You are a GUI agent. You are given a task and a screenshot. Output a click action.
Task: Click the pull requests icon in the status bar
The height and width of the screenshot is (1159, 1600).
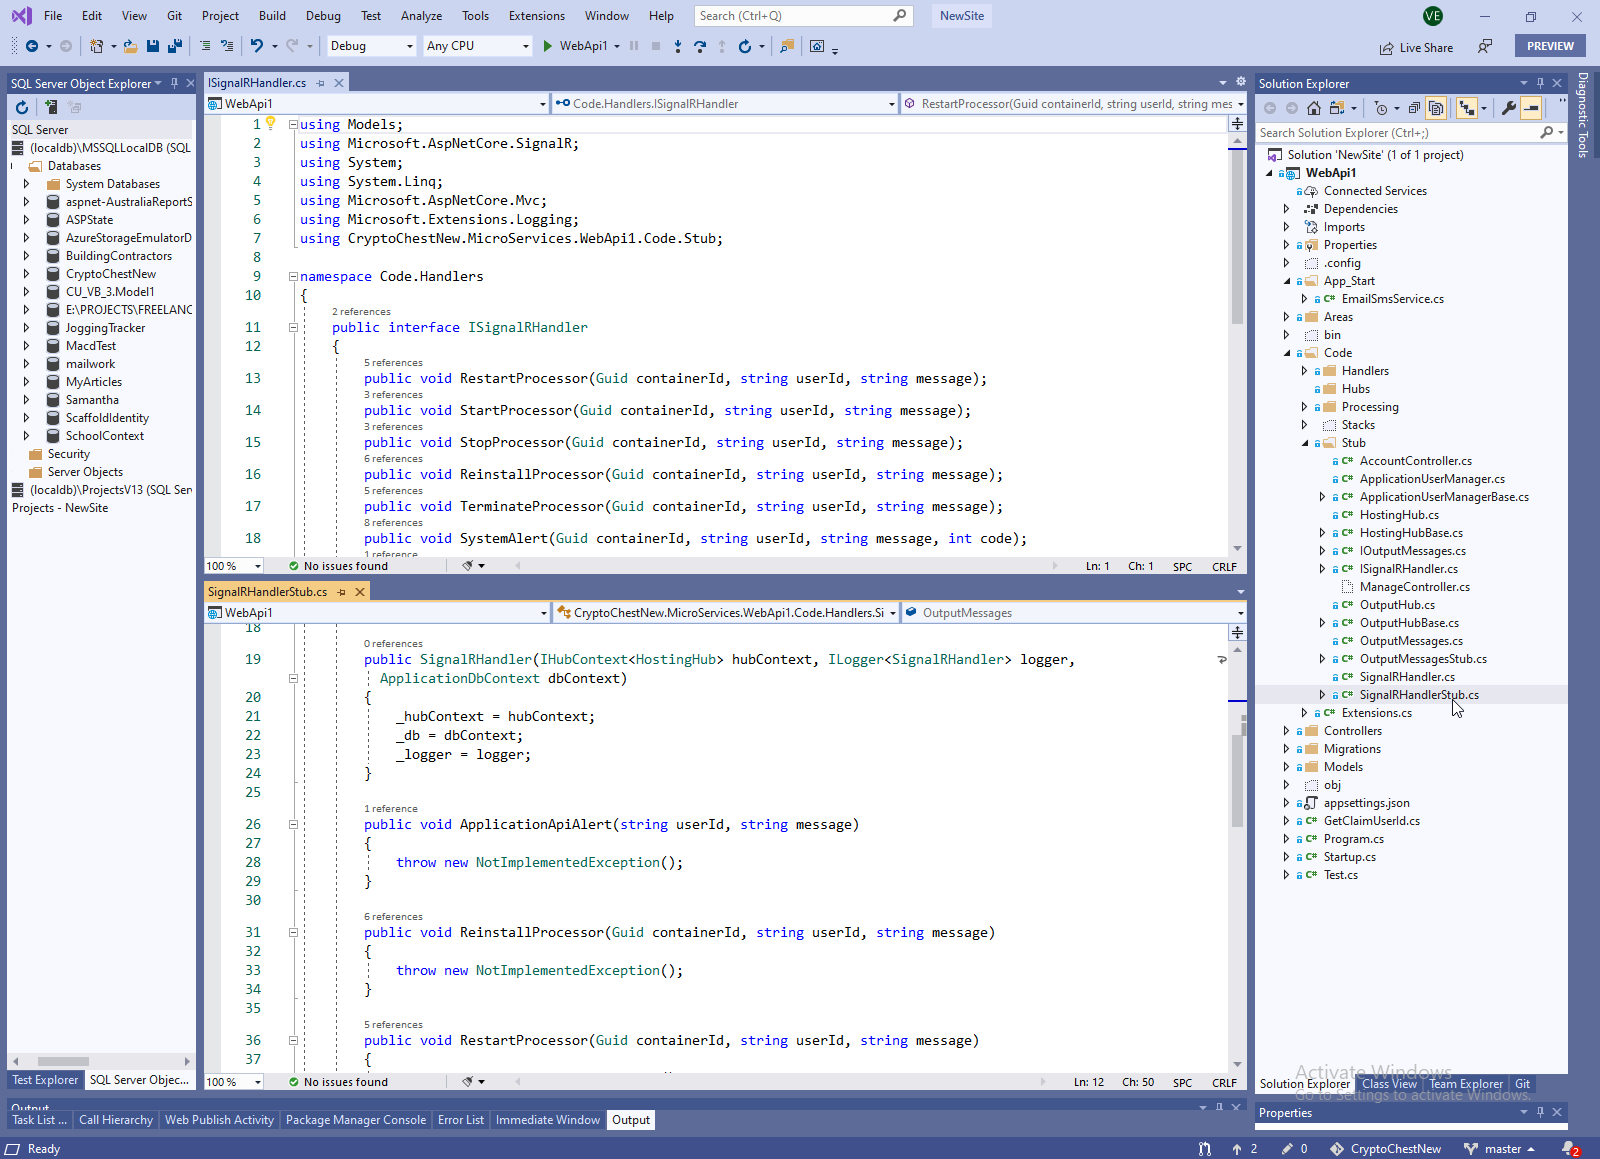1205,1149
